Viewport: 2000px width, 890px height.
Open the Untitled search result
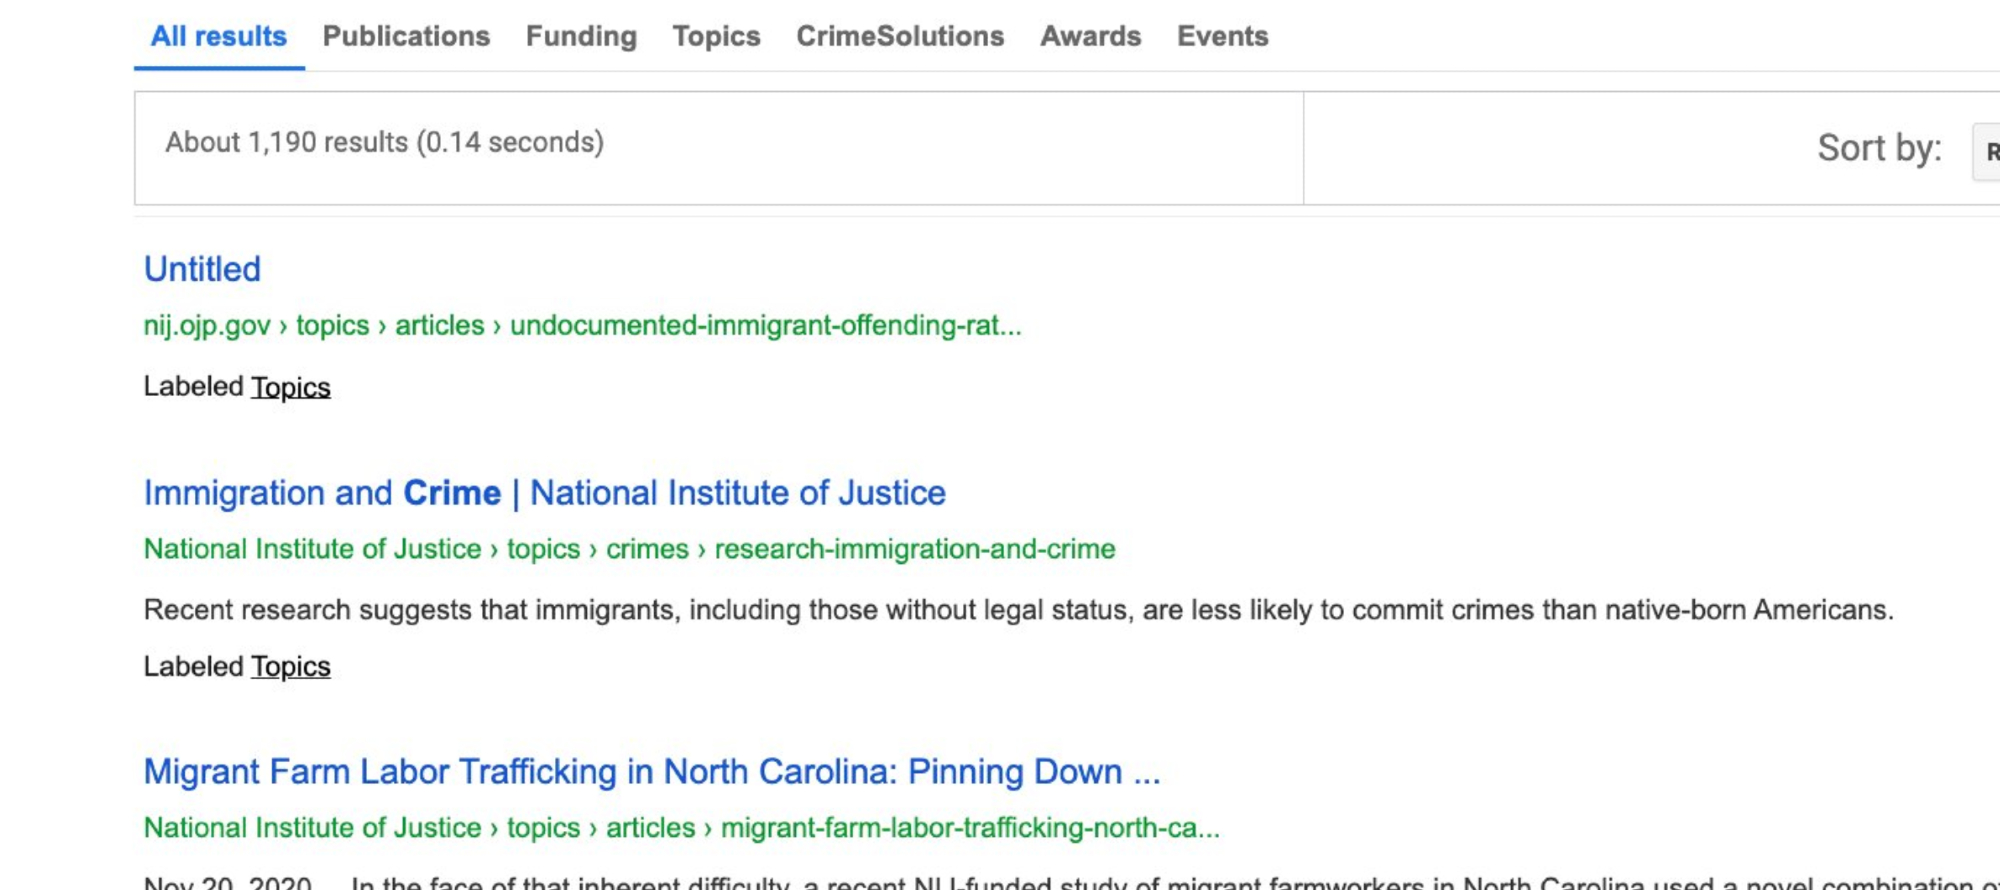pos(202,269)
